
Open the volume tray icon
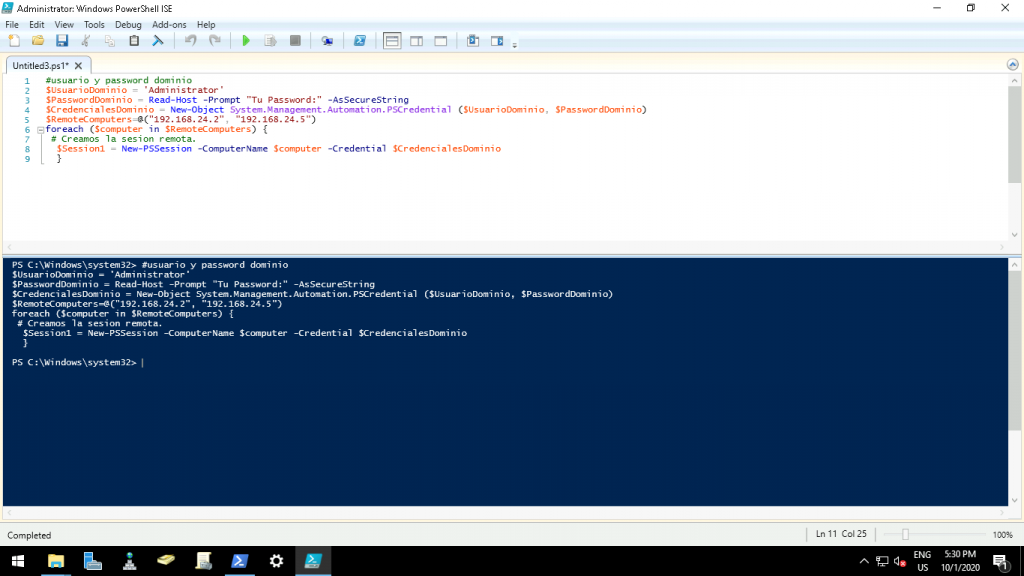point(899,561)
